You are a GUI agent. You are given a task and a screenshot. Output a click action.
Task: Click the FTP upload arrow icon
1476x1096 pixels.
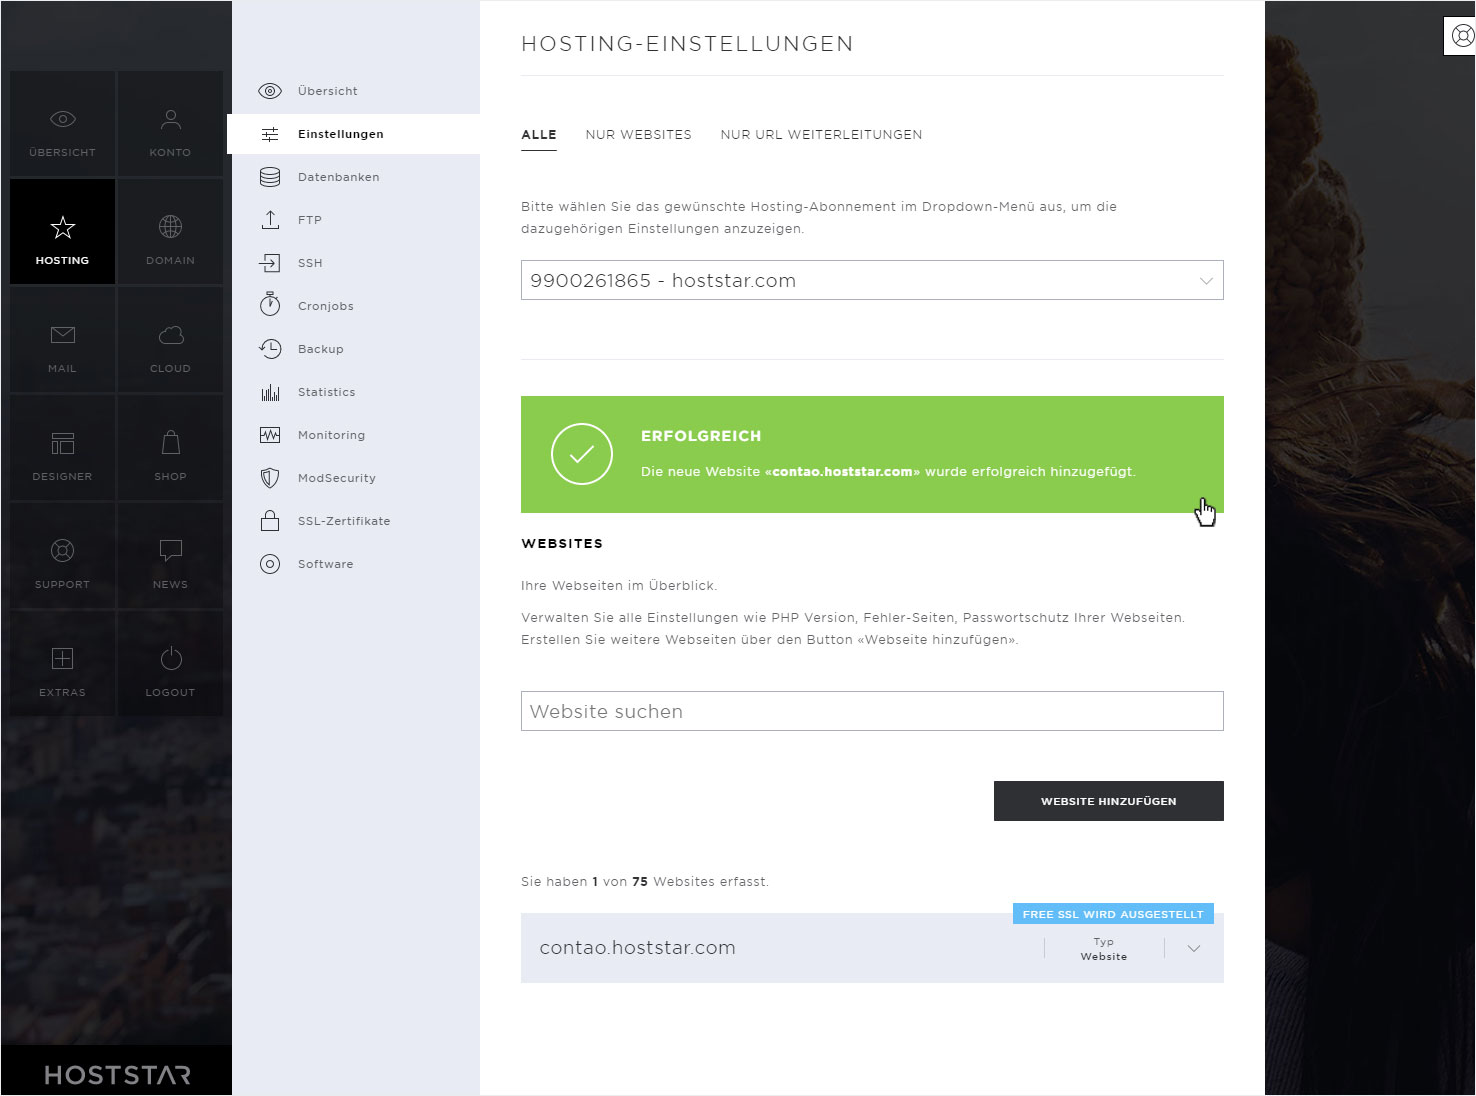point(270,220)
